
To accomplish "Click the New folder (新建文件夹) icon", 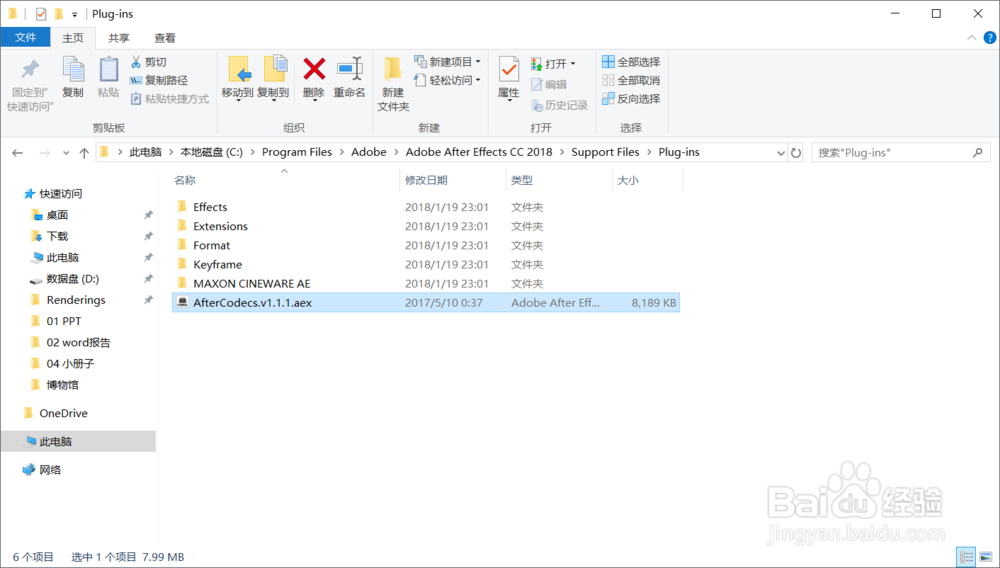I will [392, 69].
